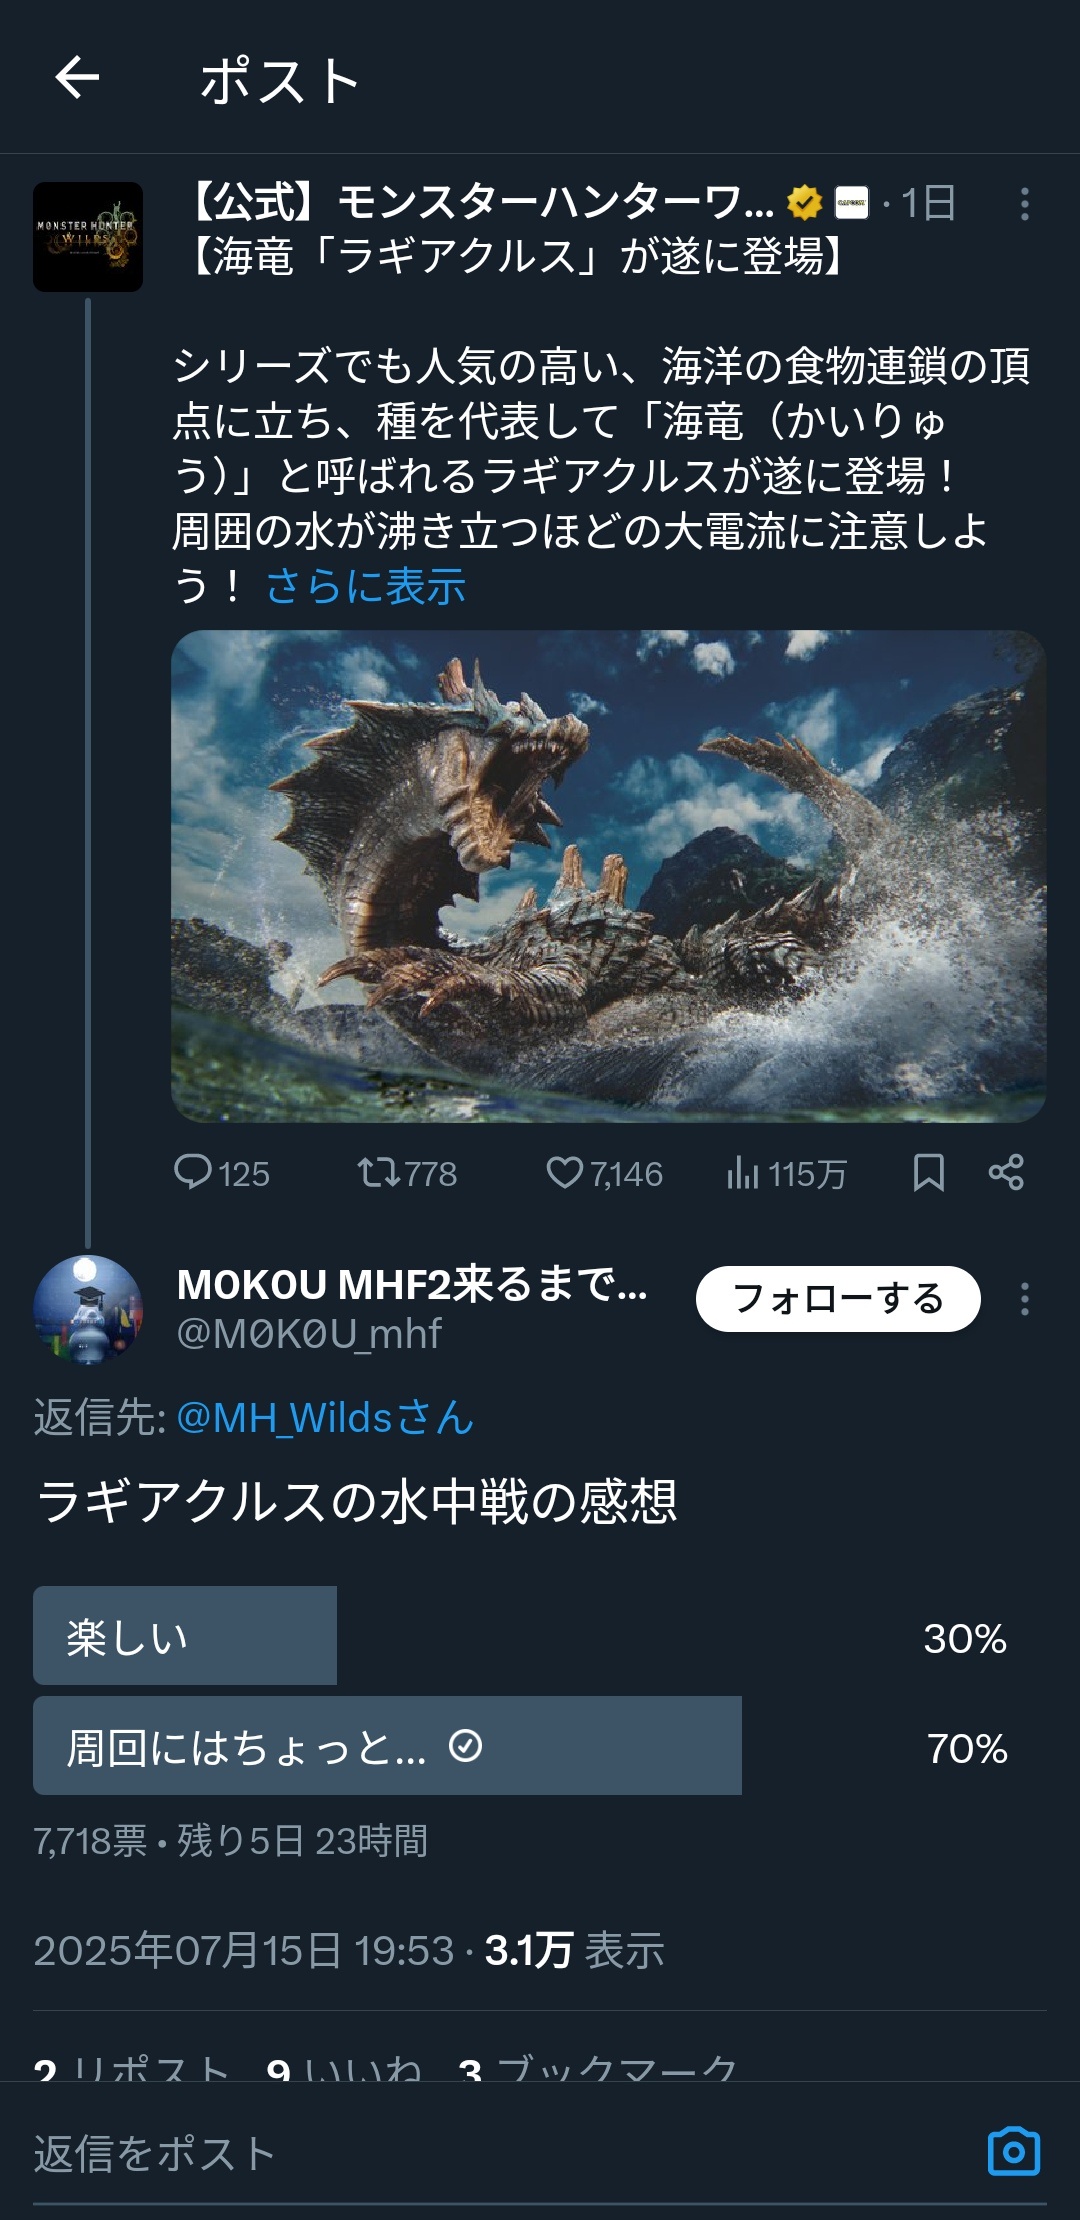Expand post text with さらに表示

point(366,586)
